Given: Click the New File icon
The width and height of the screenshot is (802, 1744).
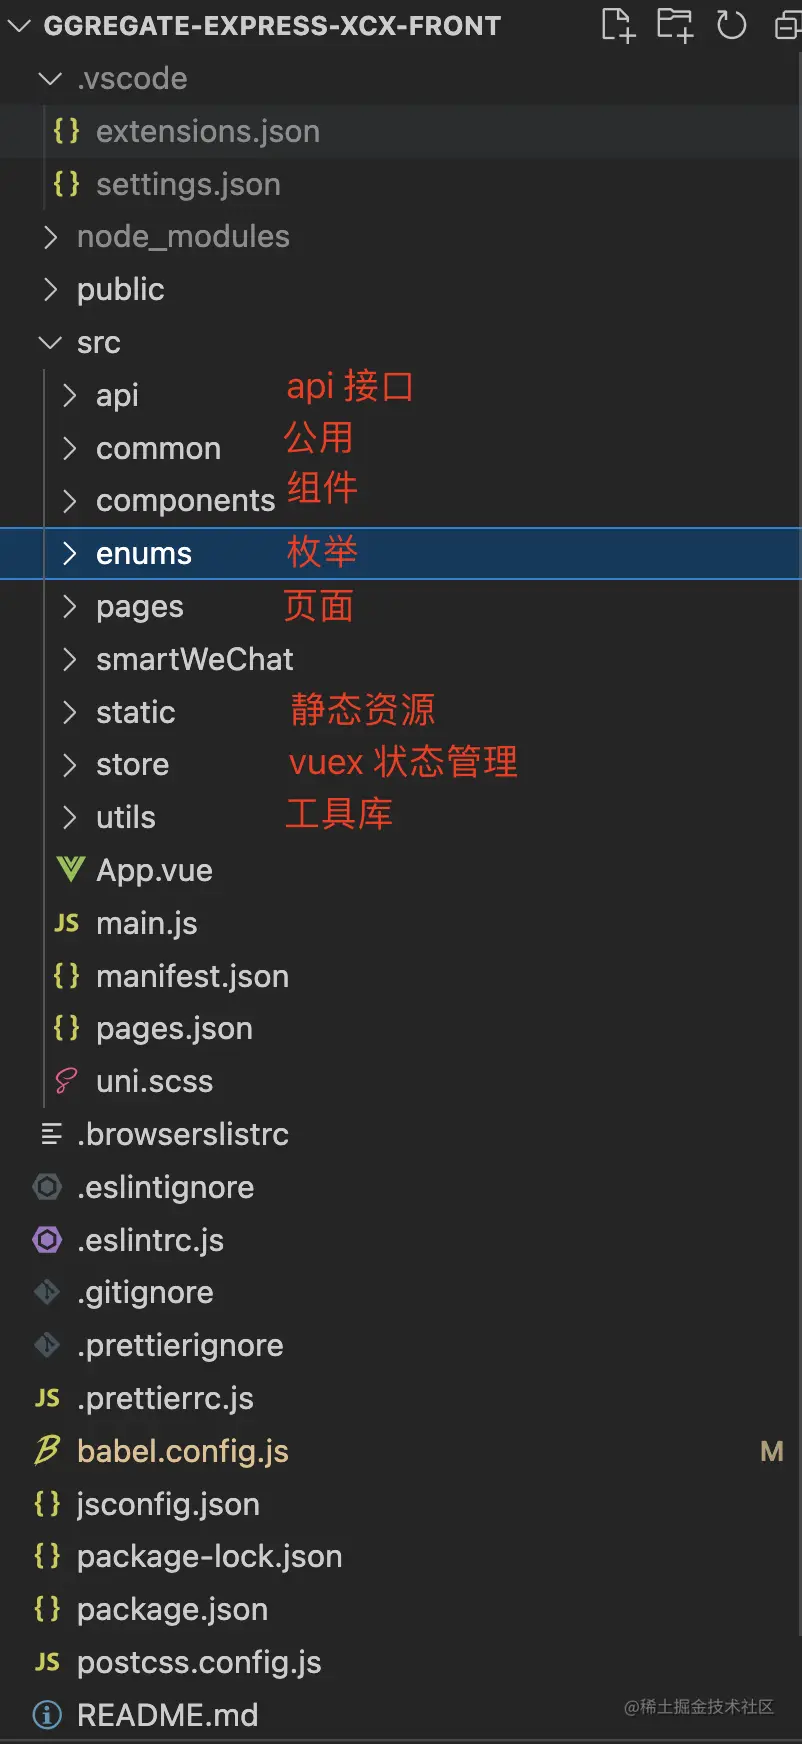Looking at the screenshot, I should click(x=618, y=25).
